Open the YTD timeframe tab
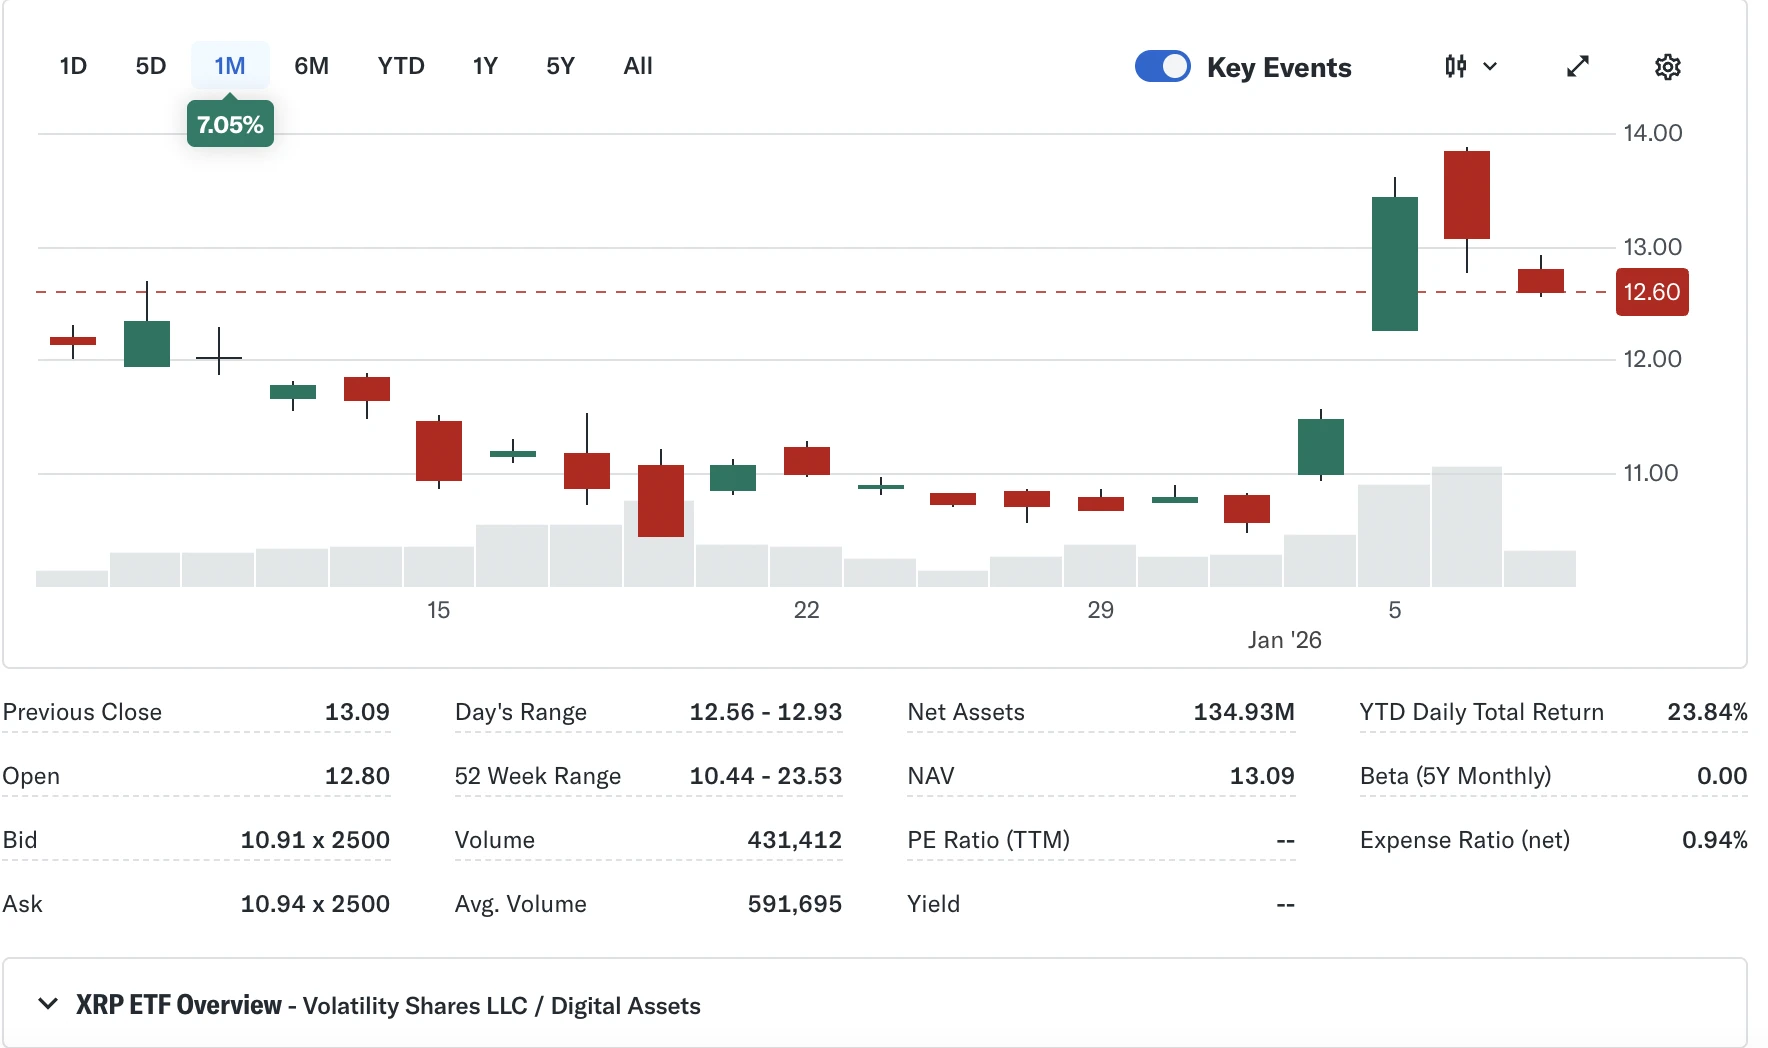 tap(400, 66)
